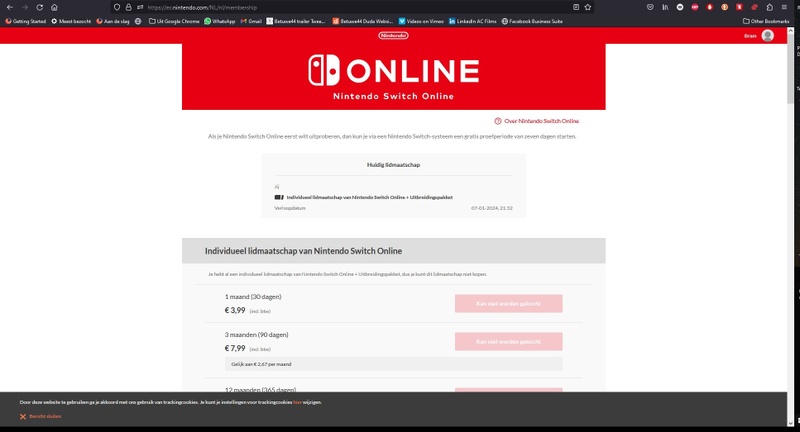This screenshot has width=800, height=432.
Task: Open the Betuwe44 trailer bookmark
Action: (x=296, y=21)
